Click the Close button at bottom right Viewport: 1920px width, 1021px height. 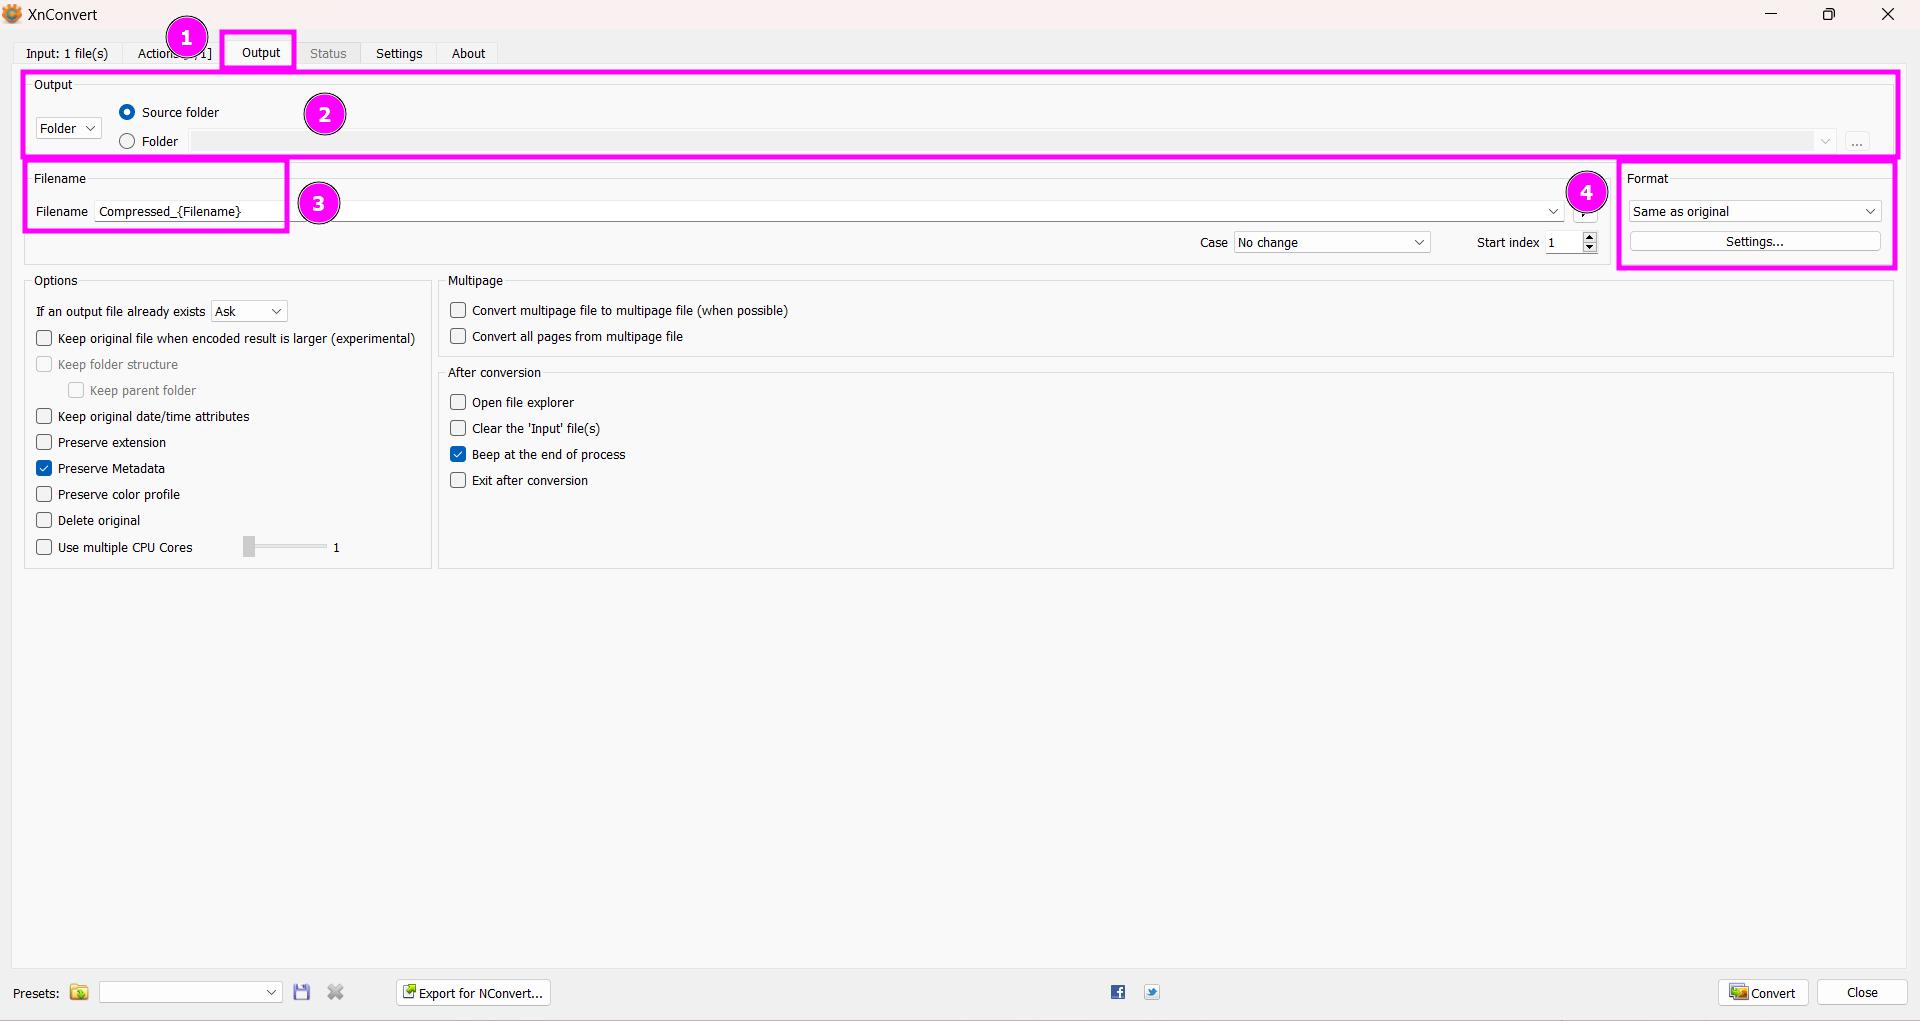coord(1862,992)
